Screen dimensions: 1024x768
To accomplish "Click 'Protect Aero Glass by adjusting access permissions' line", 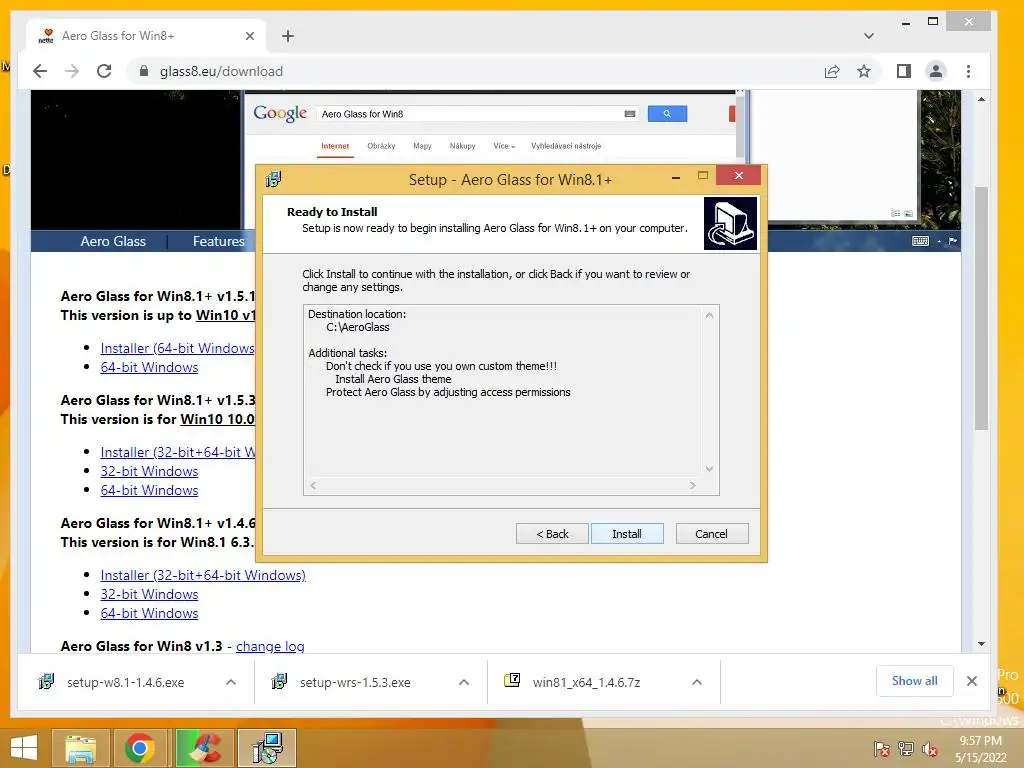I will click(x=448, y=392).
